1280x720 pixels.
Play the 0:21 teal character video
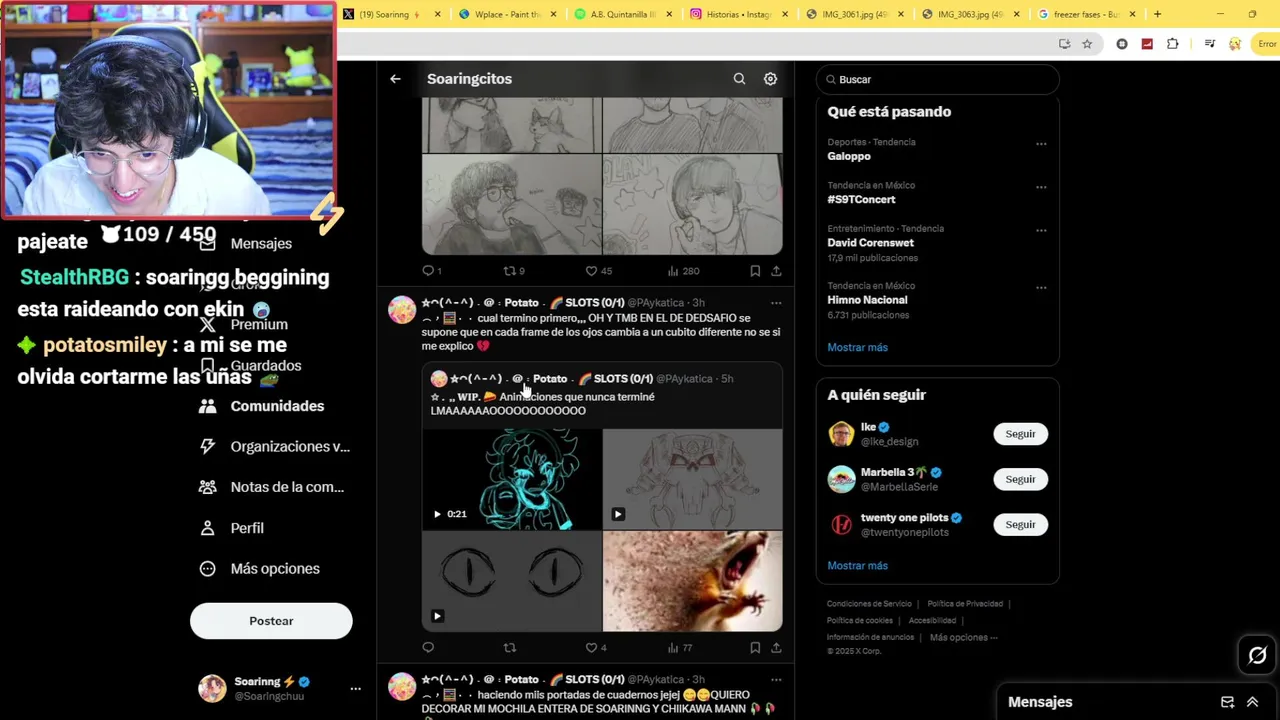pyautogui.click(x=512, y=479)
